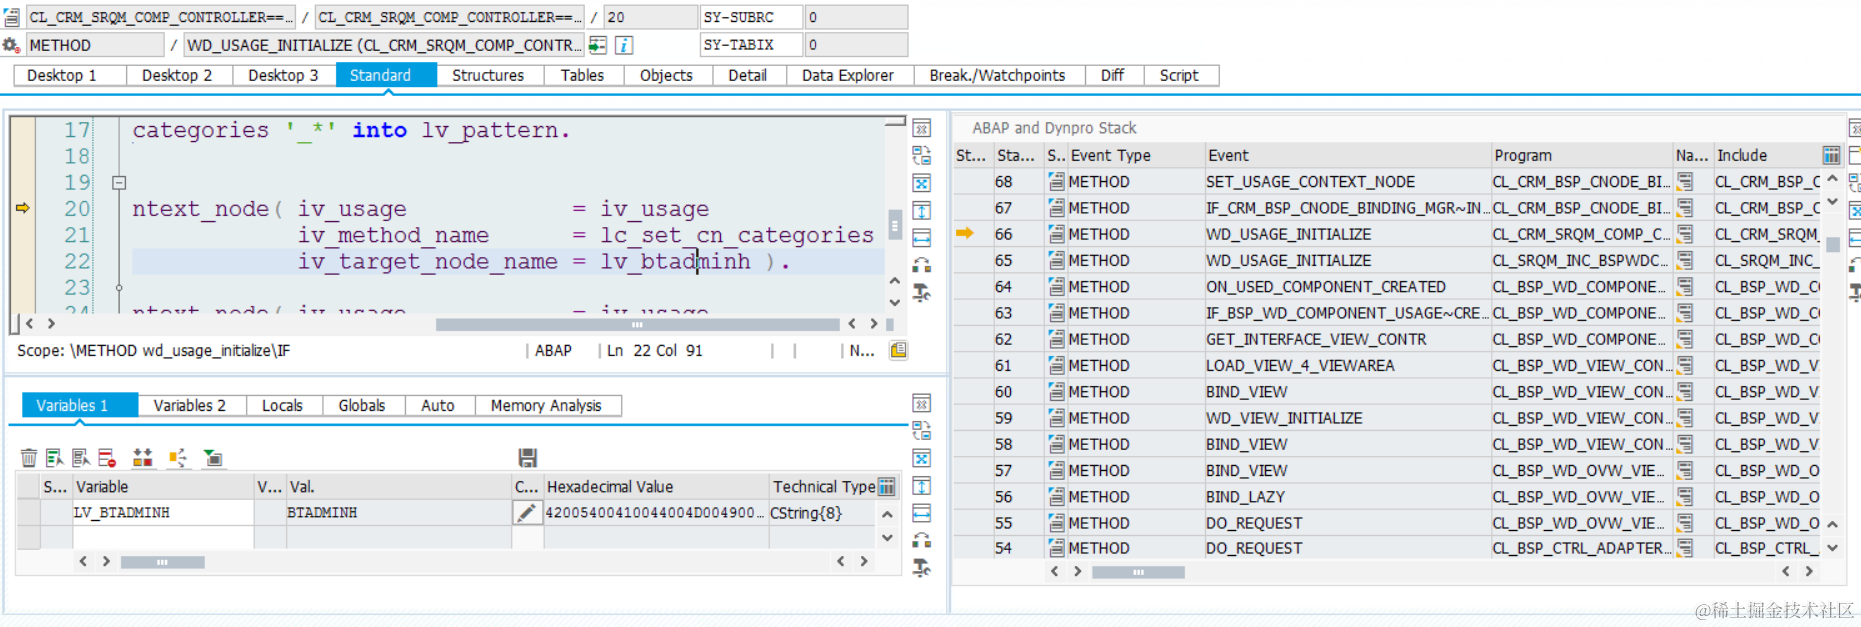This screenshot has height=627, width=1861.
Task: Click the variables table horizontal scrollbar thumb
Action: click(162, 562)
